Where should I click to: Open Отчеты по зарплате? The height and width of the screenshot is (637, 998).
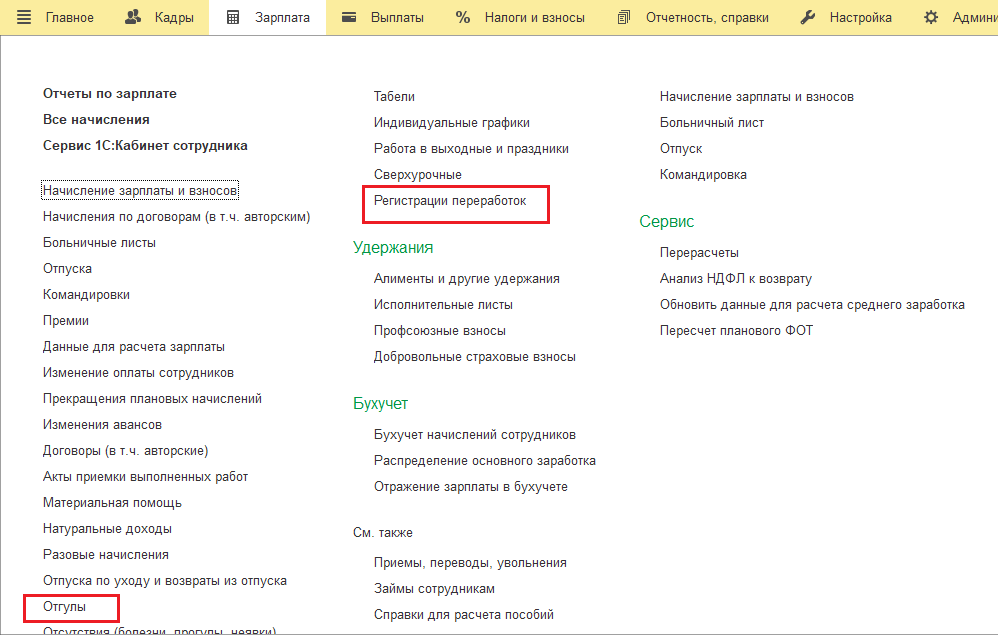pyautogui.click(x=109, y=94)
